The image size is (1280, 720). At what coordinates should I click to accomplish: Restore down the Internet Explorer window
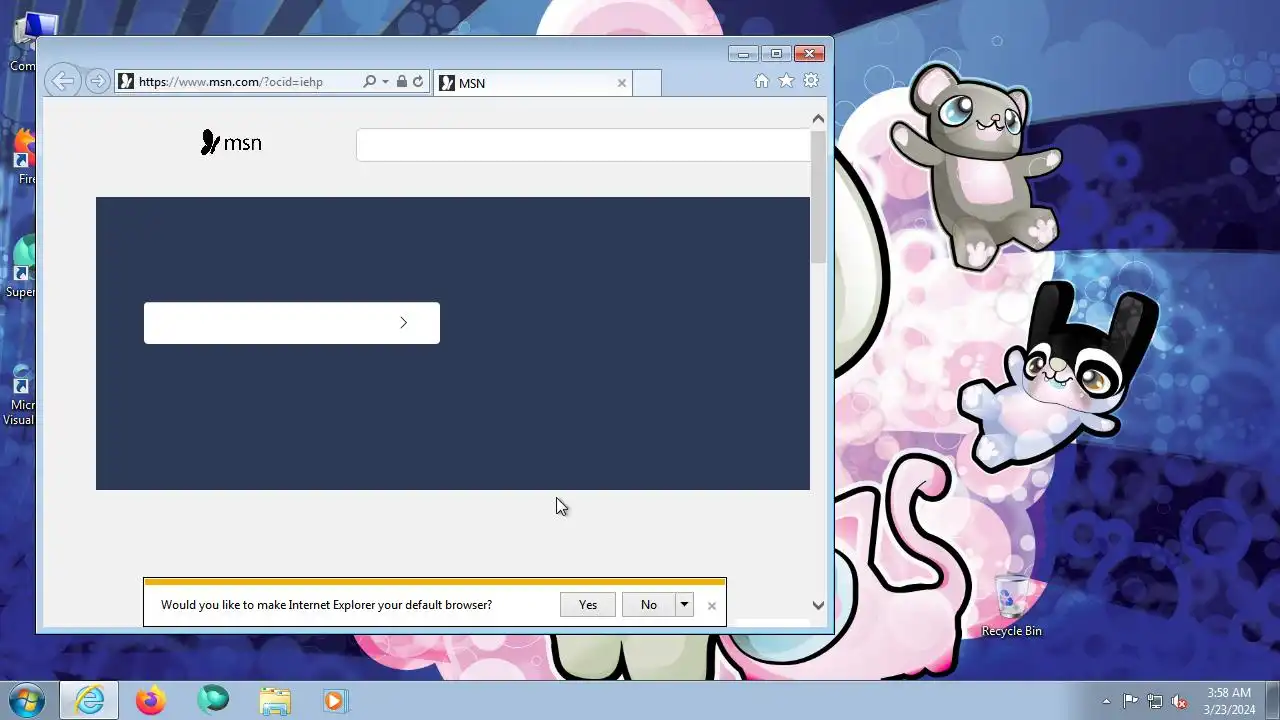point(776,53)
